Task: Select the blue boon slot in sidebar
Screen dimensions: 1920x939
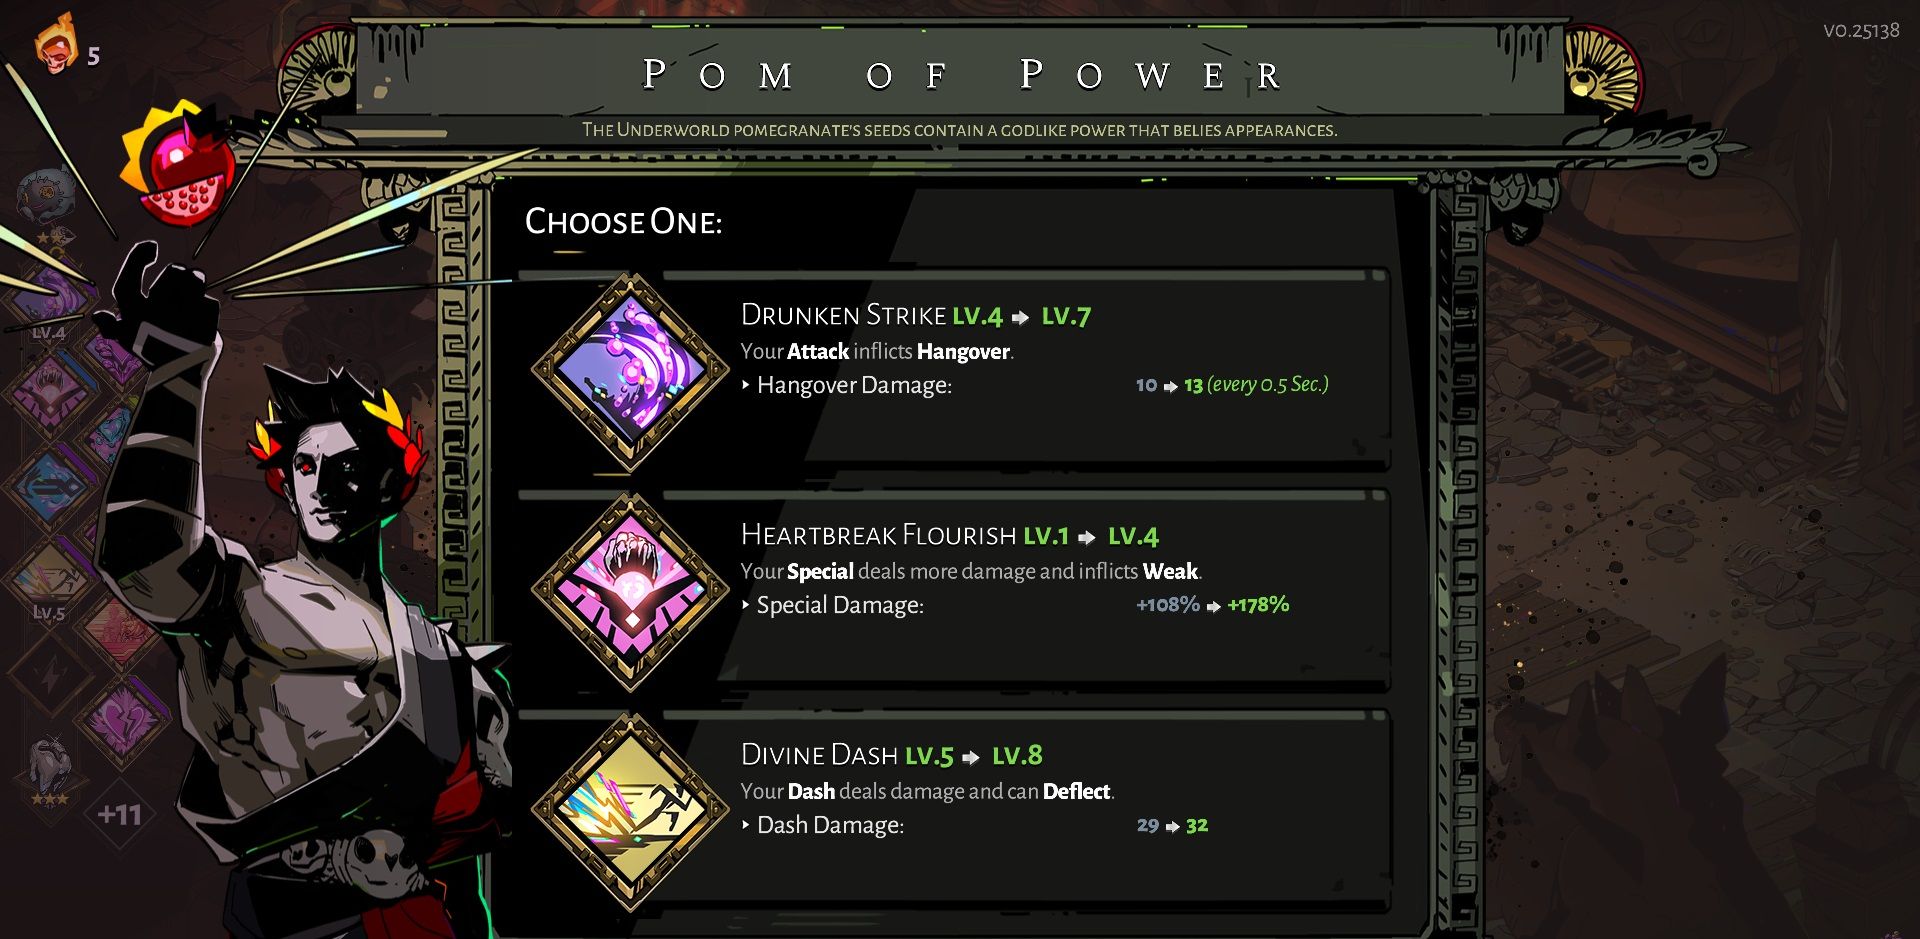Action: pos(48,487)
